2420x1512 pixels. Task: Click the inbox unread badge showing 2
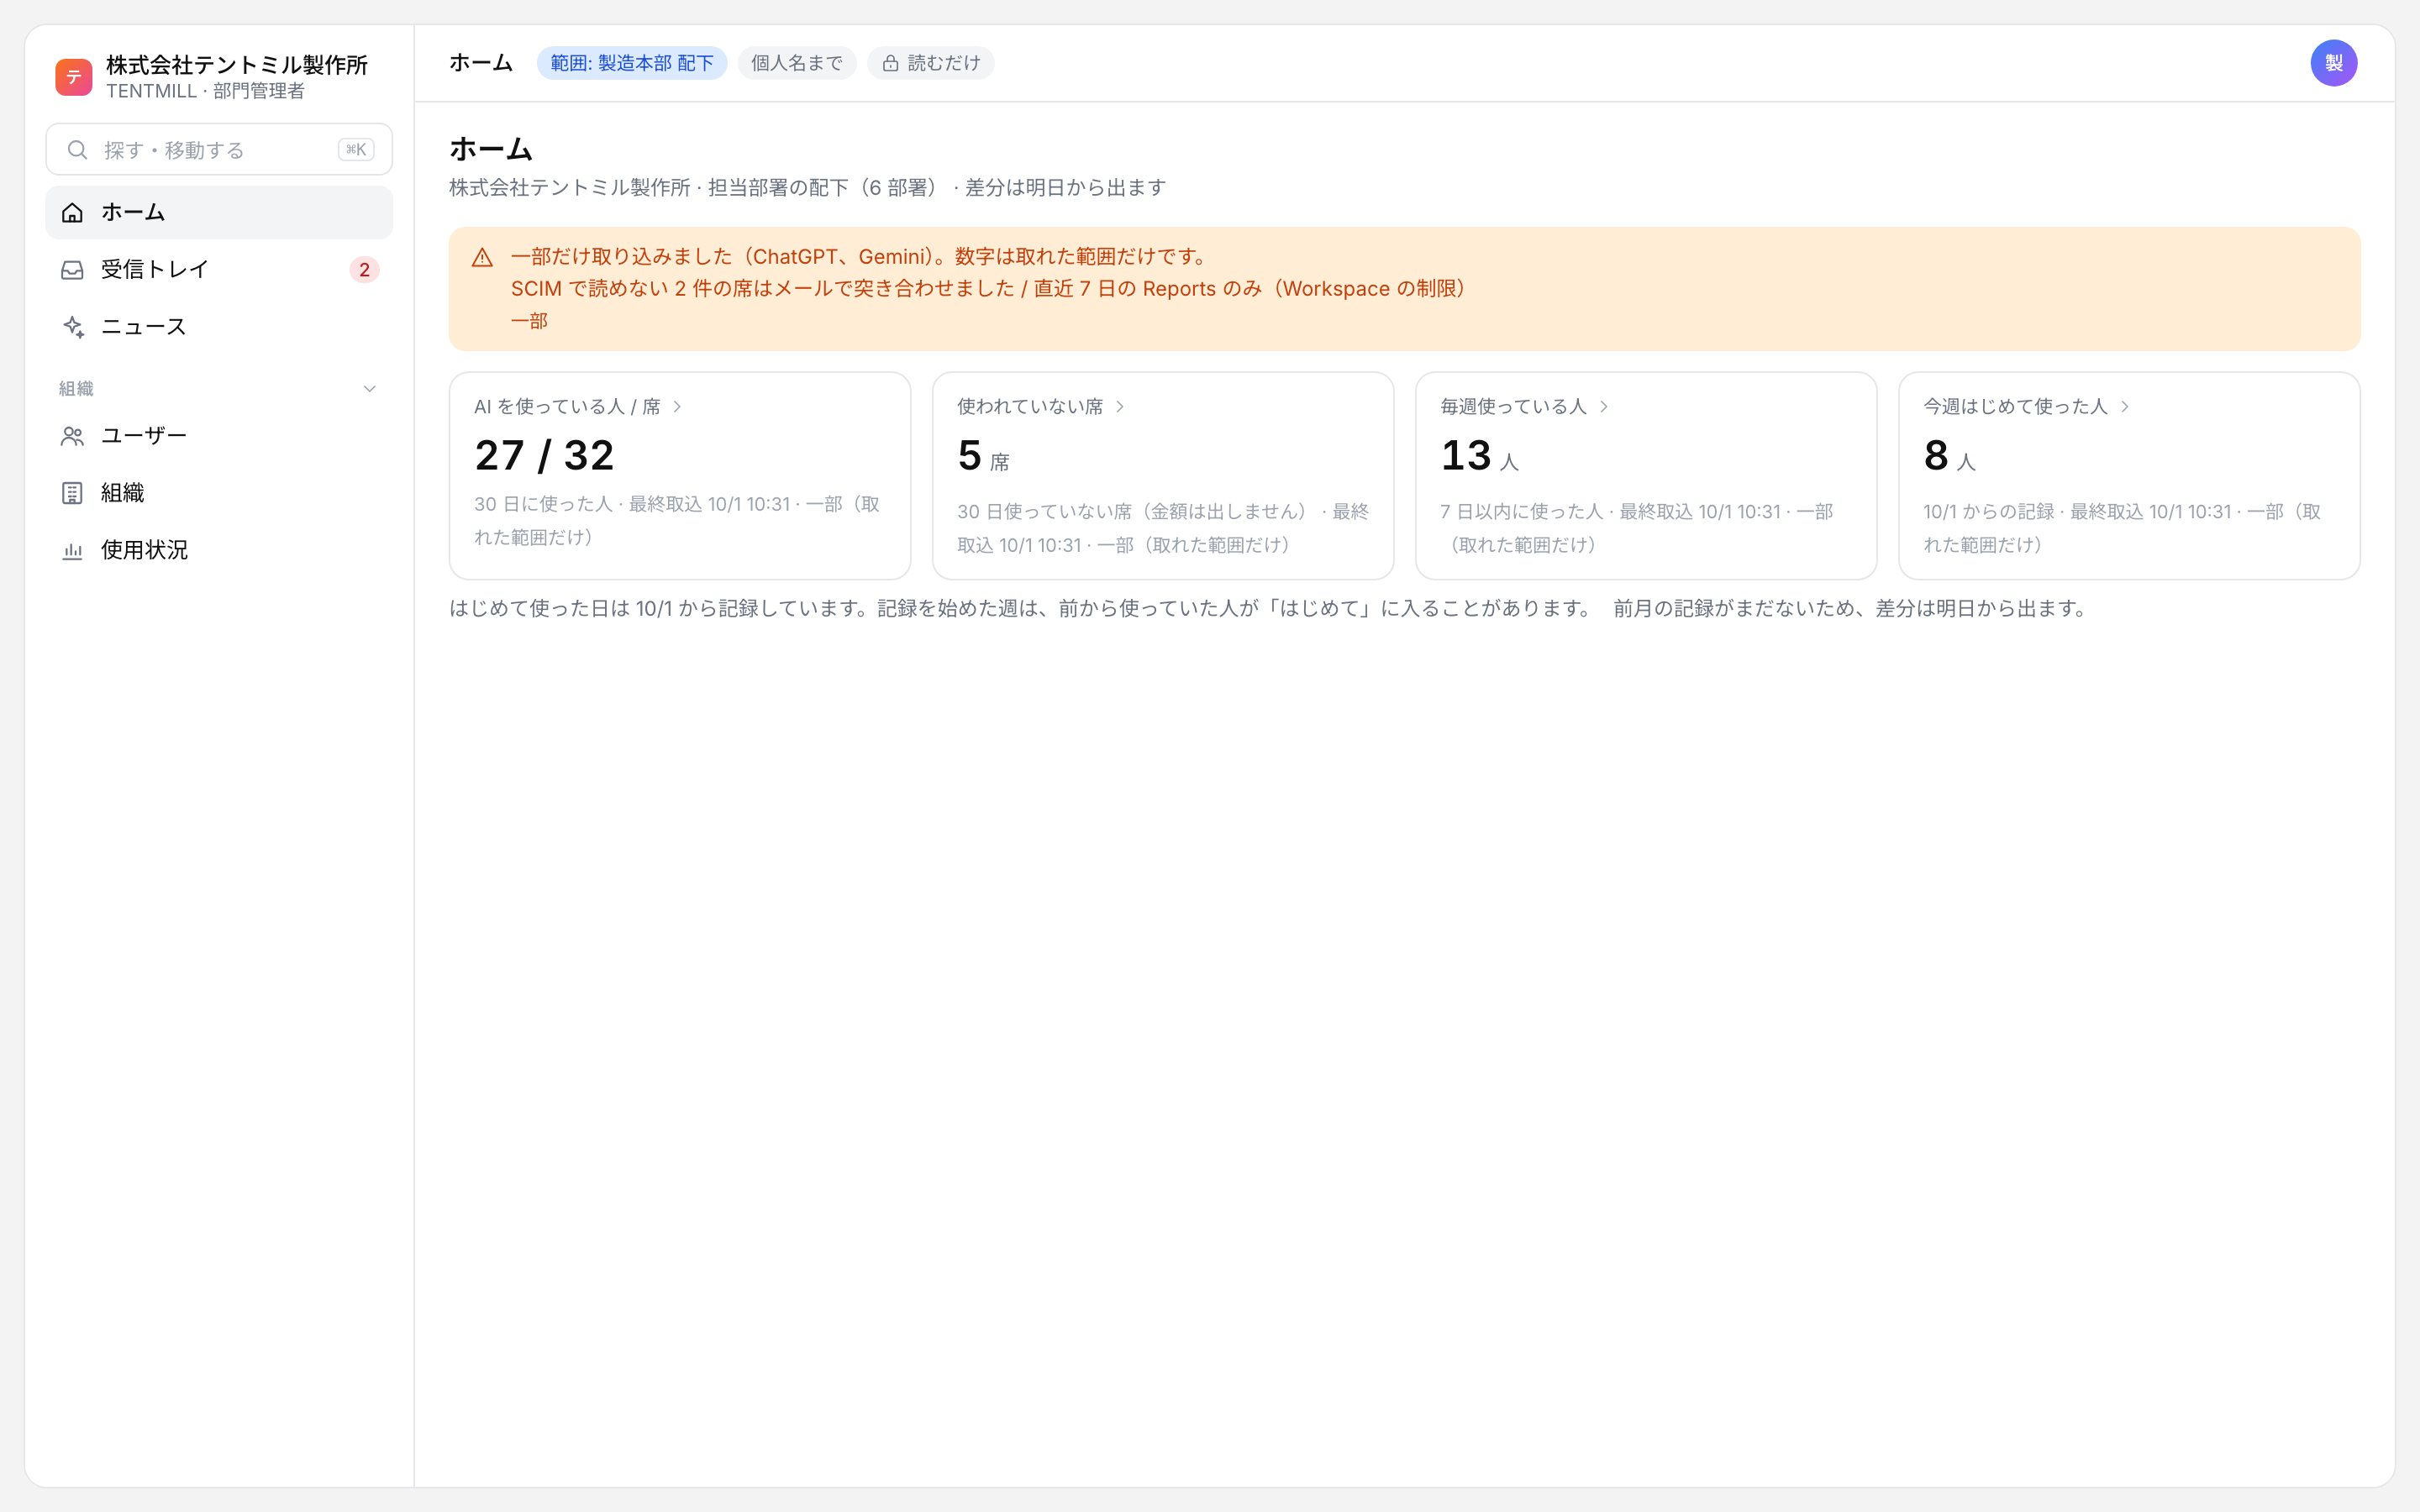coord(364,270)
